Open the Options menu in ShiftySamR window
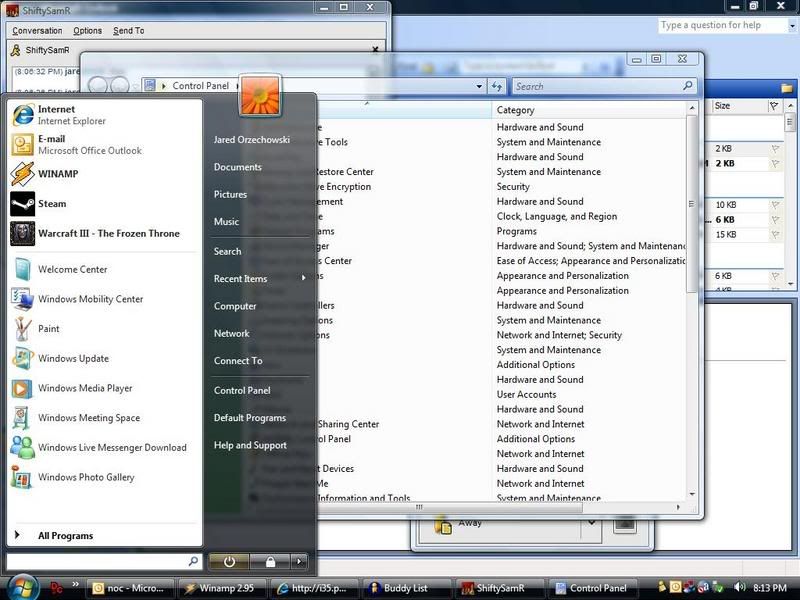The height and width of the screenshot is (600, 800). (x=87, y=31)
